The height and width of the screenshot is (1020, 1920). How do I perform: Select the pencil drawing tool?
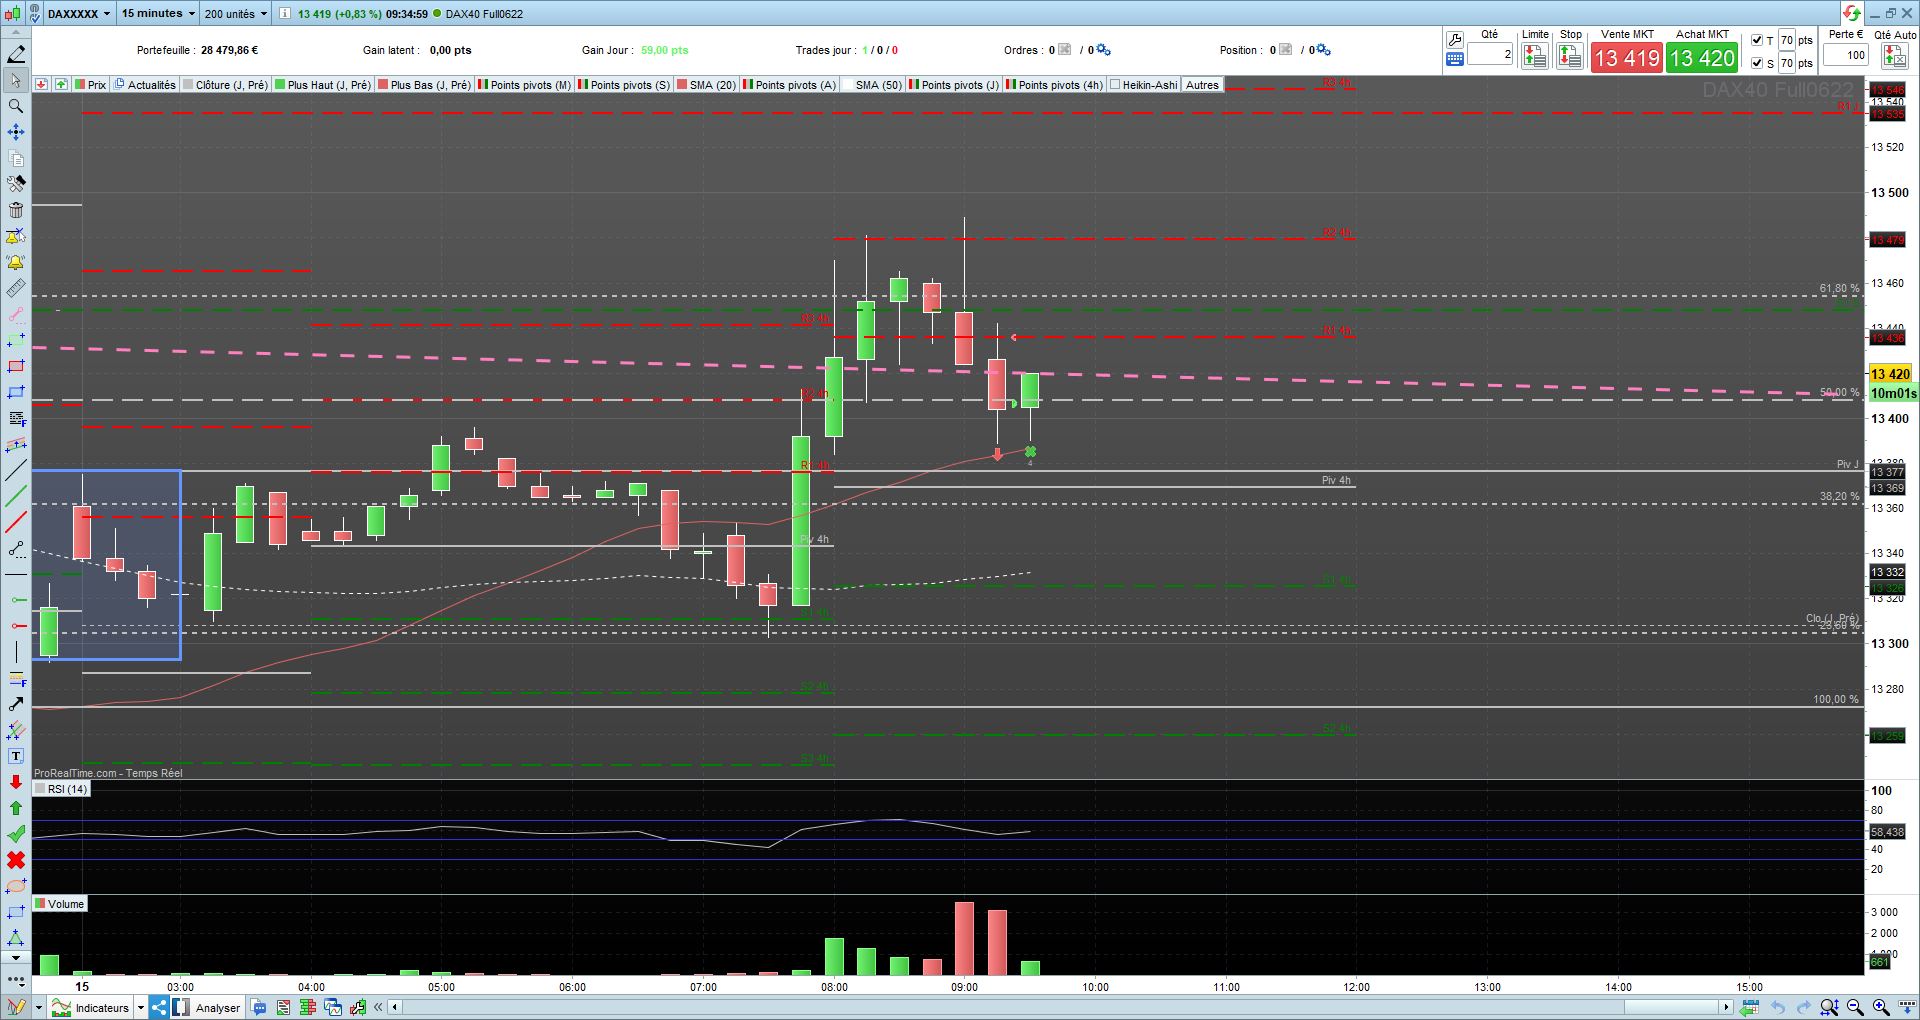pos(16,54)
